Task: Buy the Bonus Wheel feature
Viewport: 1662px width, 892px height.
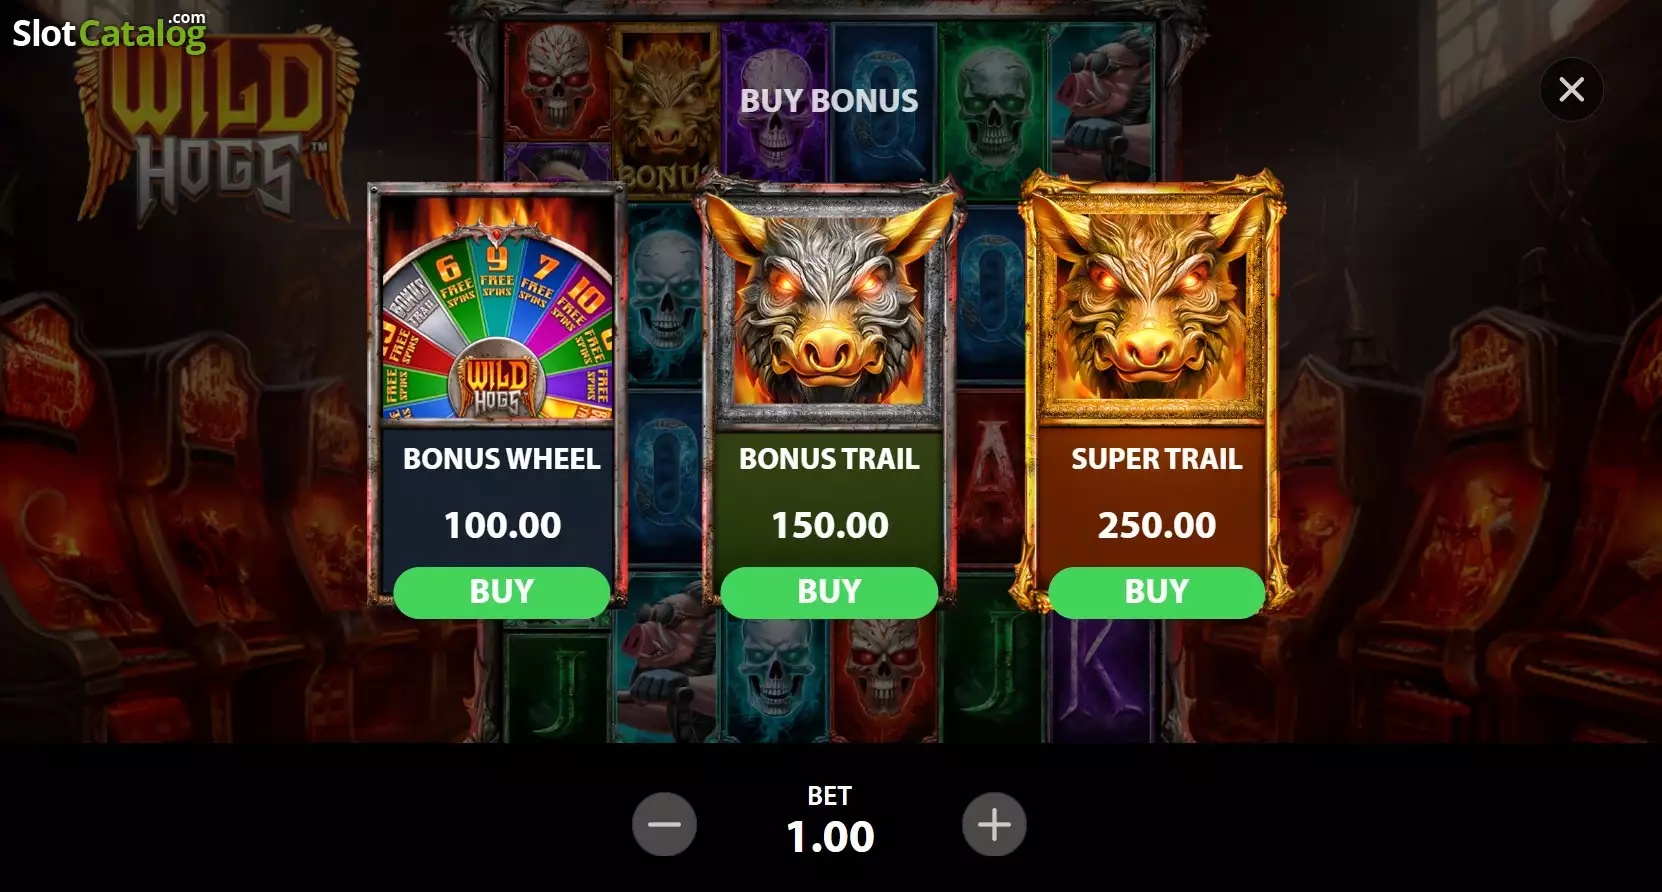Action: [502, 592]
